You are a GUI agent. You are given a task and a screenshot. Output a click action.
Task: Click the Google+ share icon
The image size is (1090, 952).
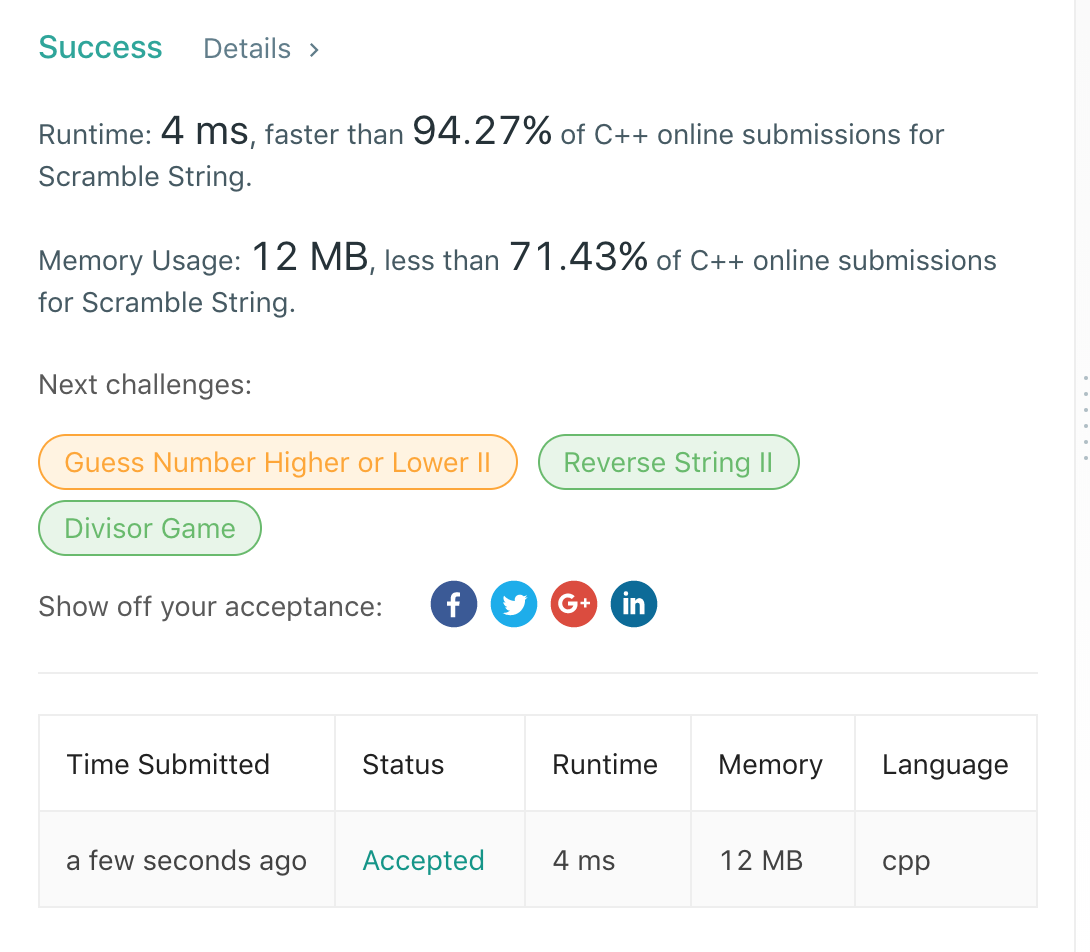(574, 605)
